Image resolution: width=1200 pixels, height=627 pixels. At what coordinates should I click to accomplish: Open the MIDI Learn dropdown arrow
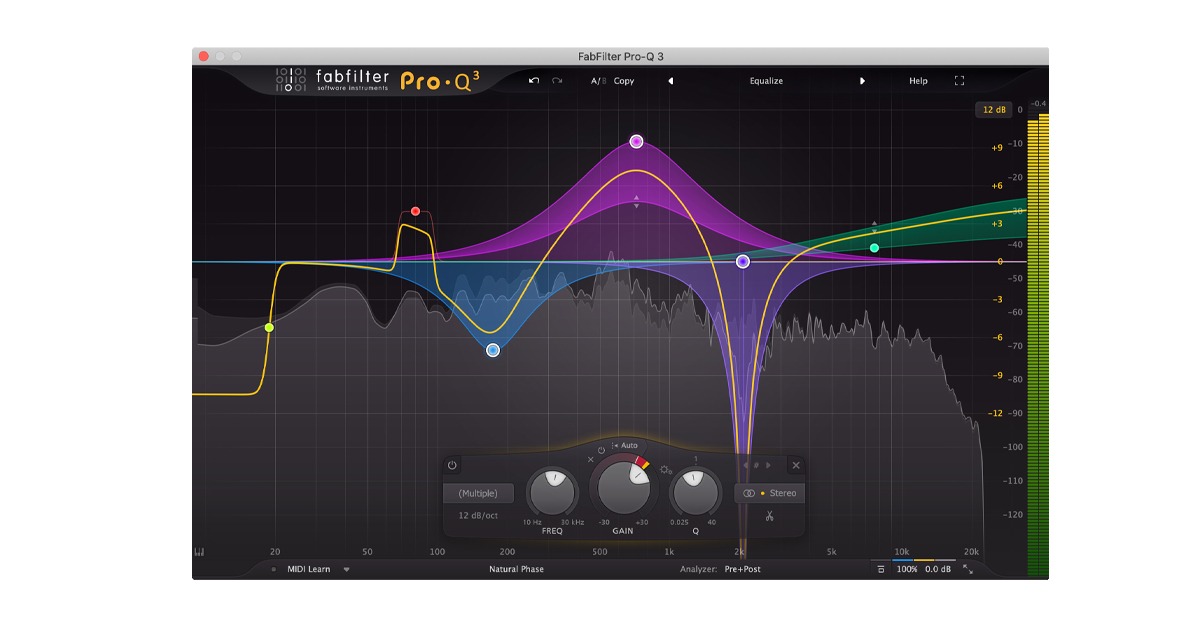[347, 569]
